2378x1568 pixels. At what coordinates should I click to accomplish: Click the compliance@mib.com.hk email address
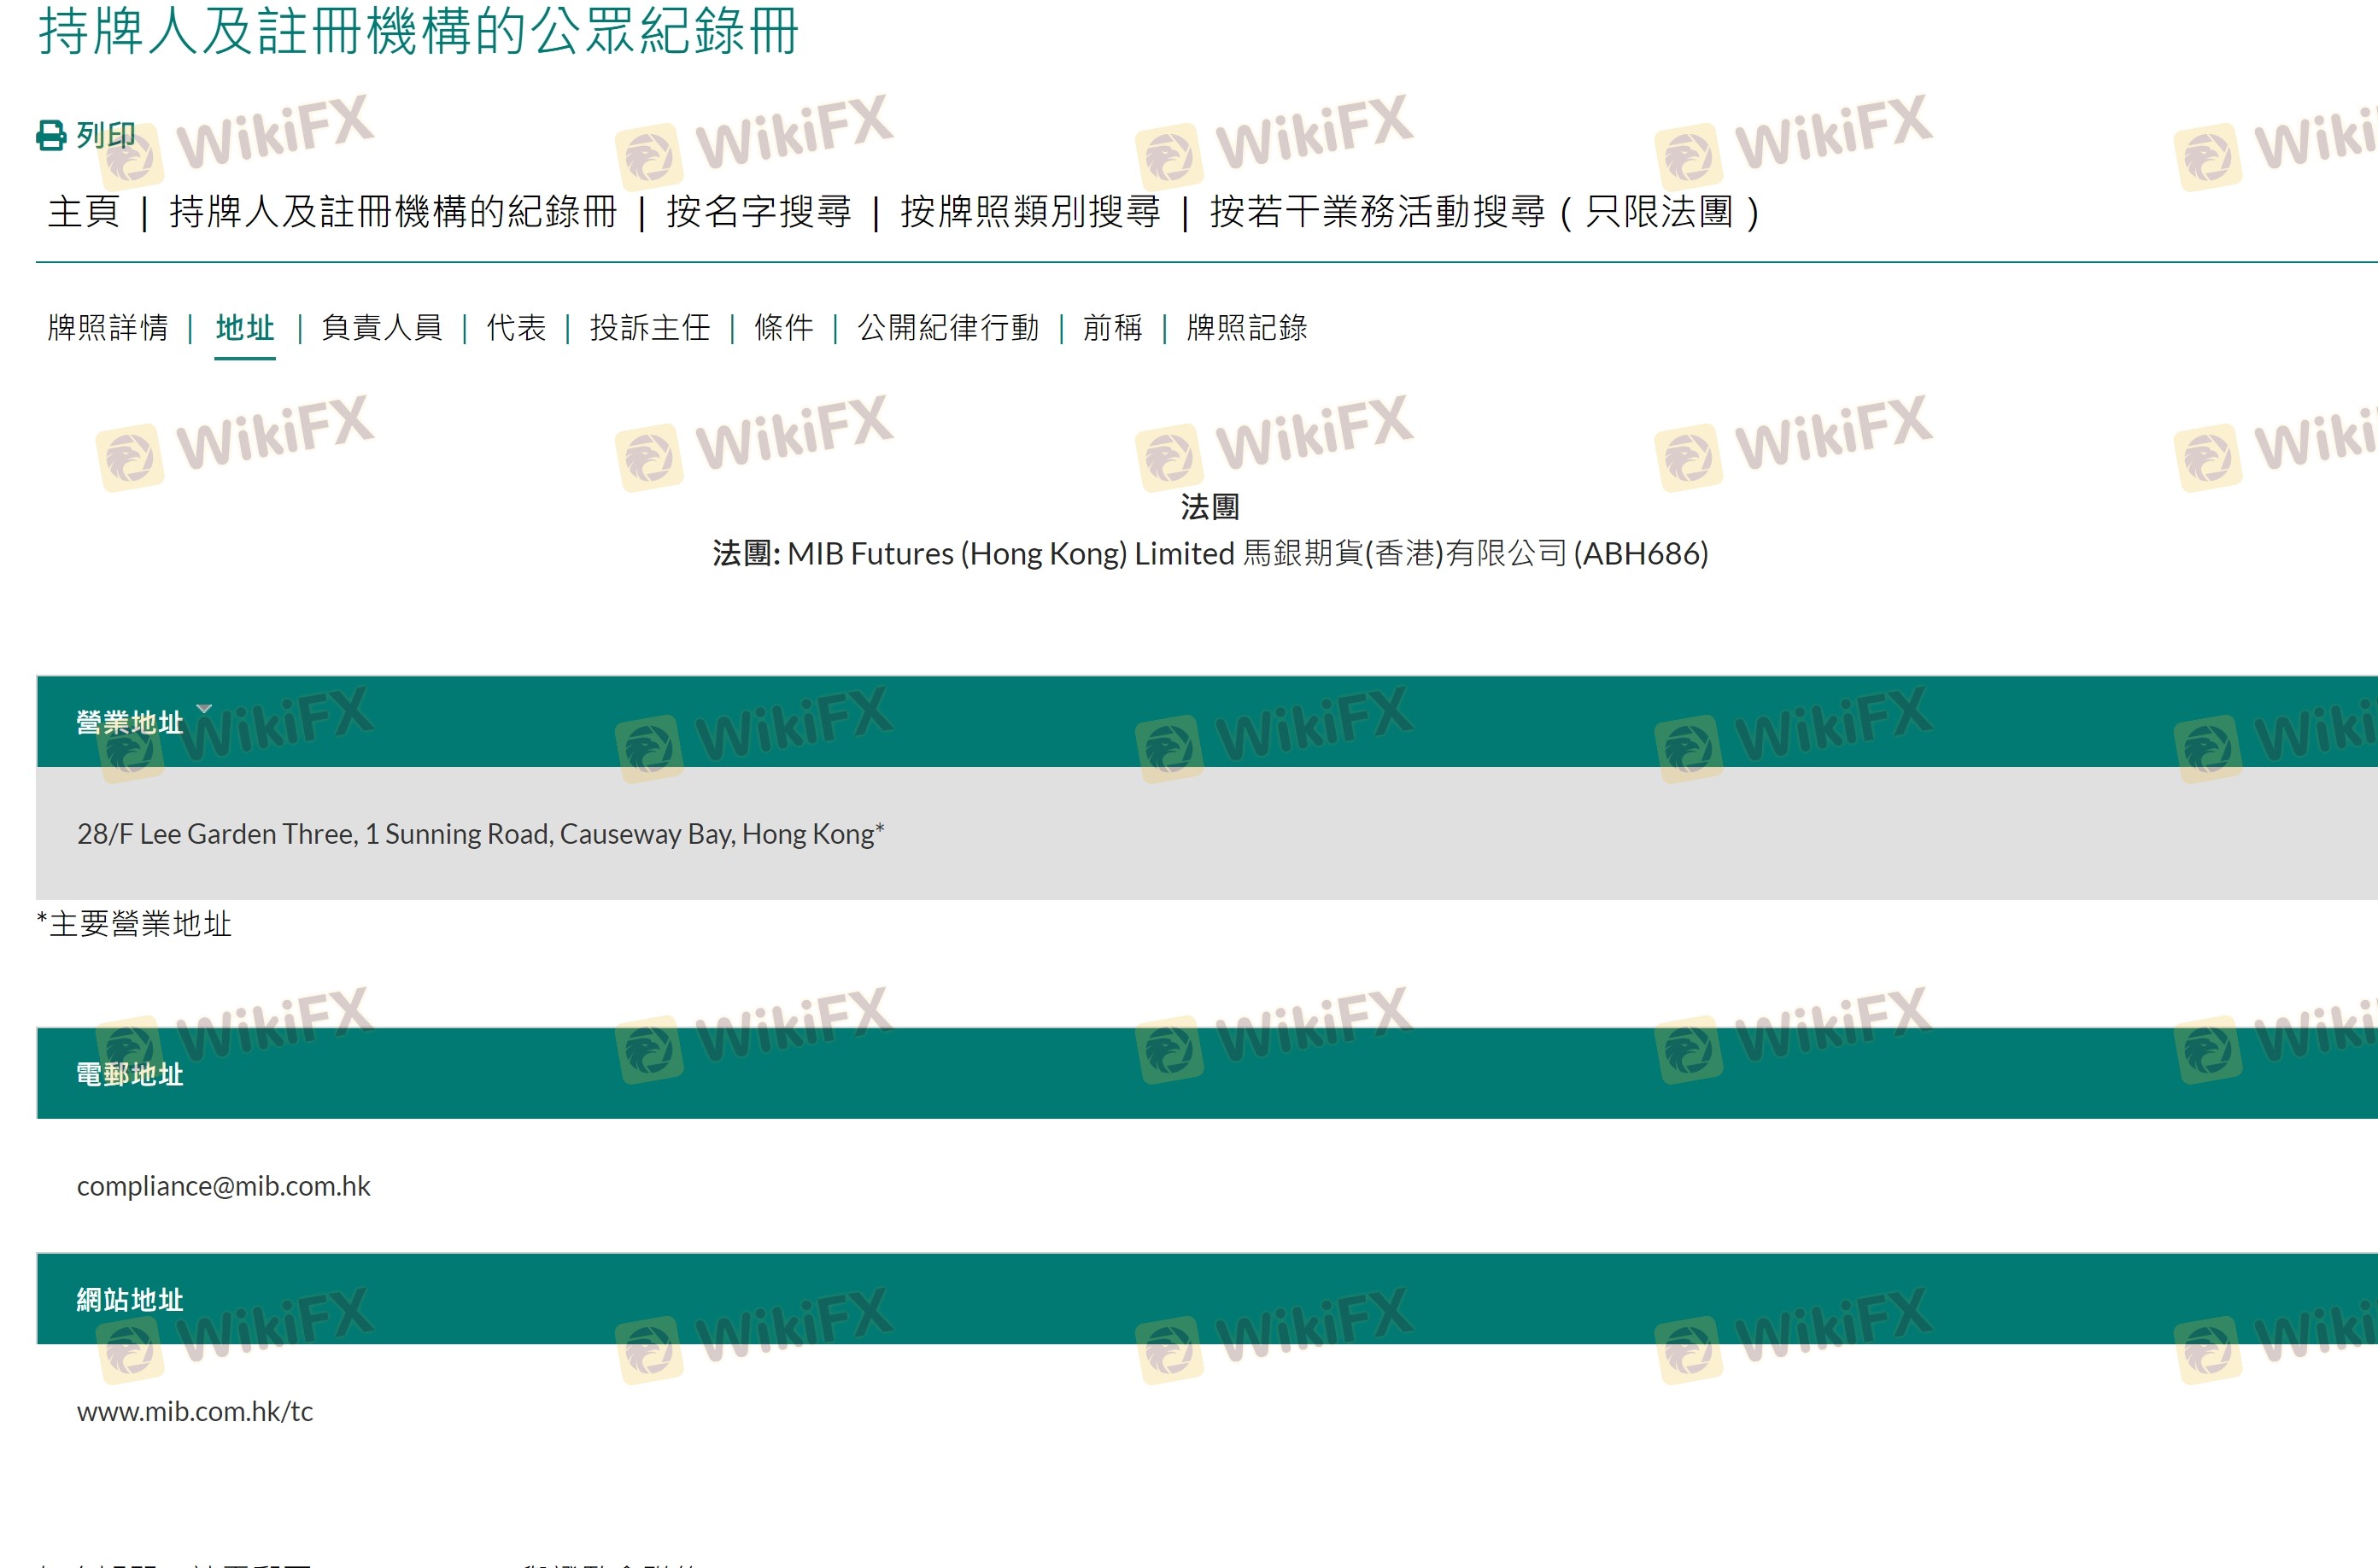tap(223, 1186)
